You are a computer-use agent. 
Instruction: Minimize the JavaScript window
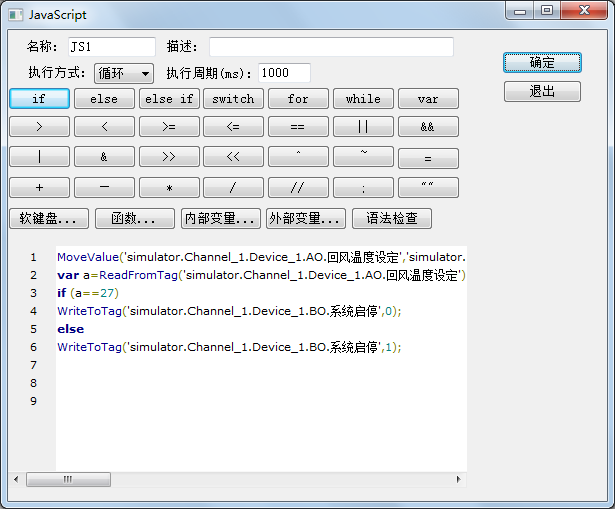click(x=520, y=10)
